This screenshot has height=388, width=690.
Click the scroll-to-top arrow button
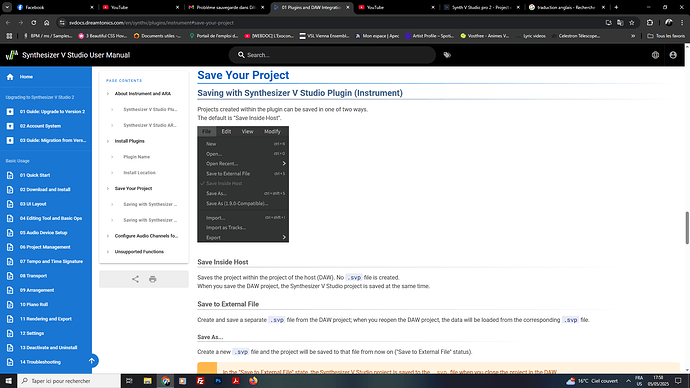(92, 361)
